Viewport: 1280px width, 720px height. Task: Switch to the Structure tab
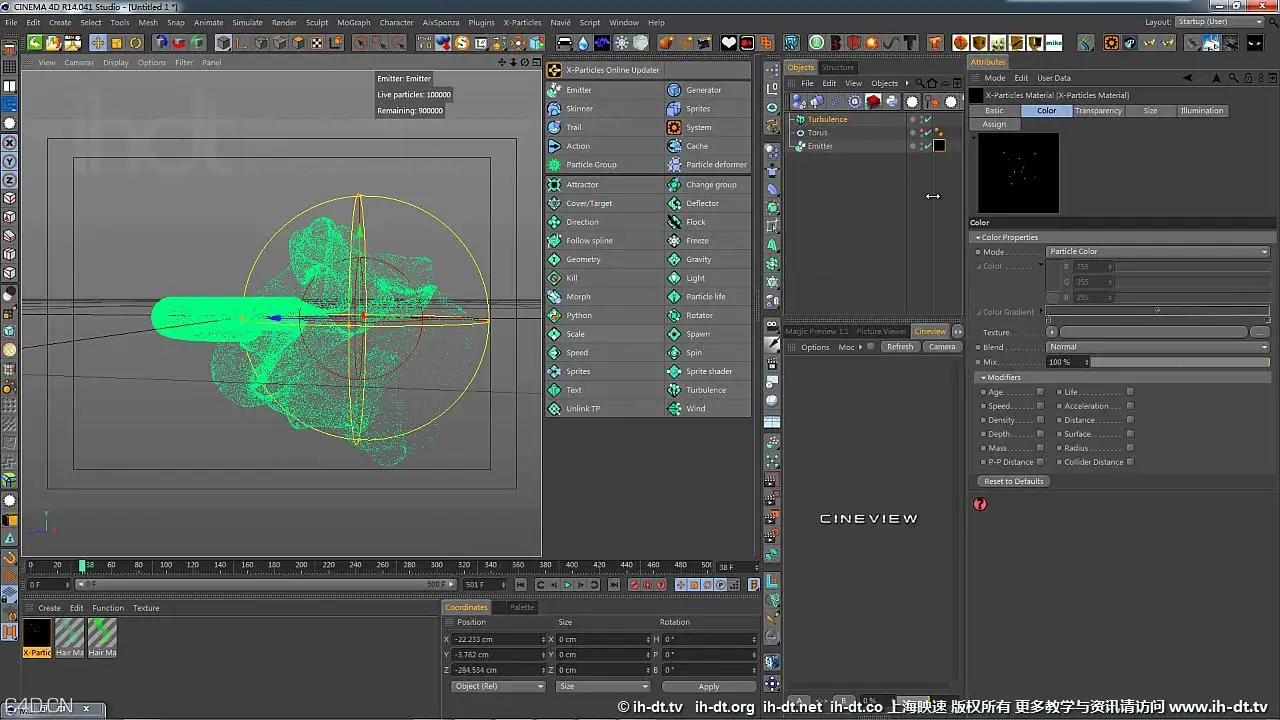pyautogui.click(x=838, y=68)
